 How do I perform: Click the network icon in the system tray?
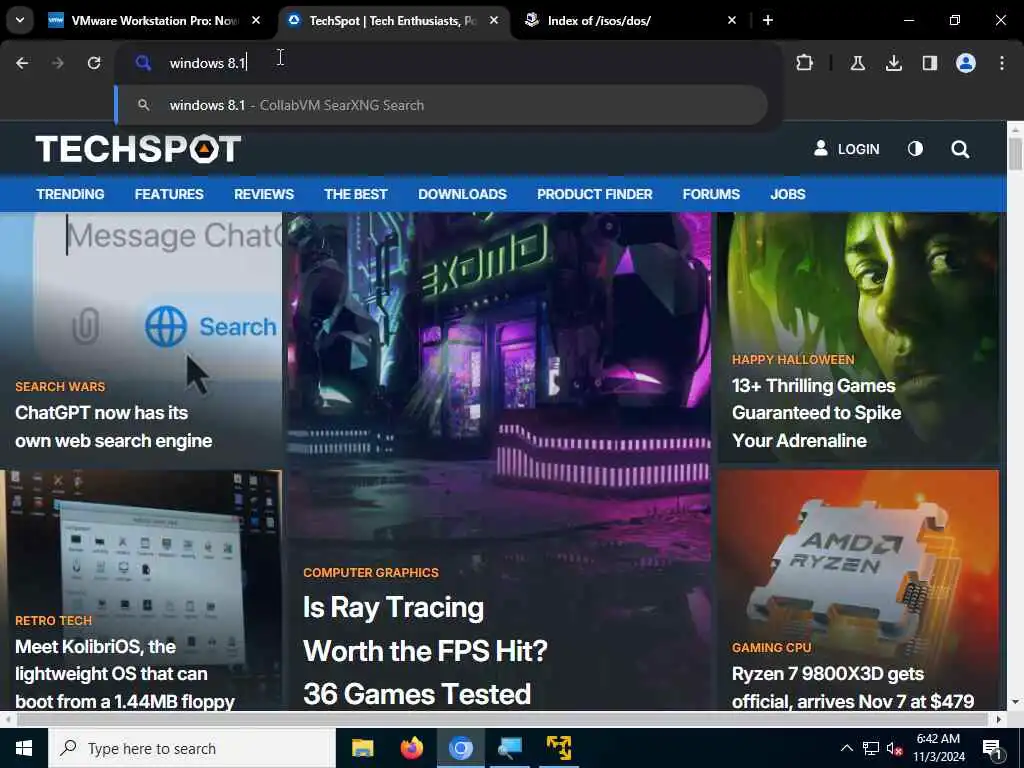[871, 748]
